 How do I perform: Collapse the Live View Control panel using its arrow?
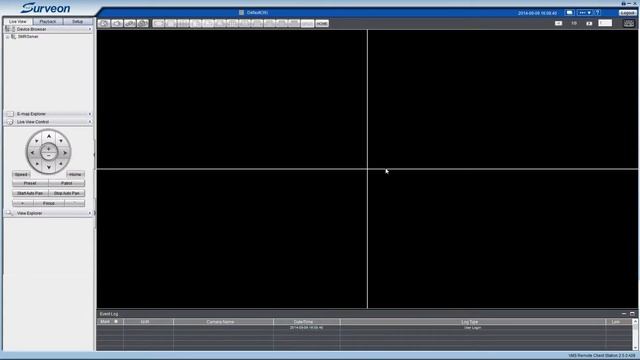point(90,122)
